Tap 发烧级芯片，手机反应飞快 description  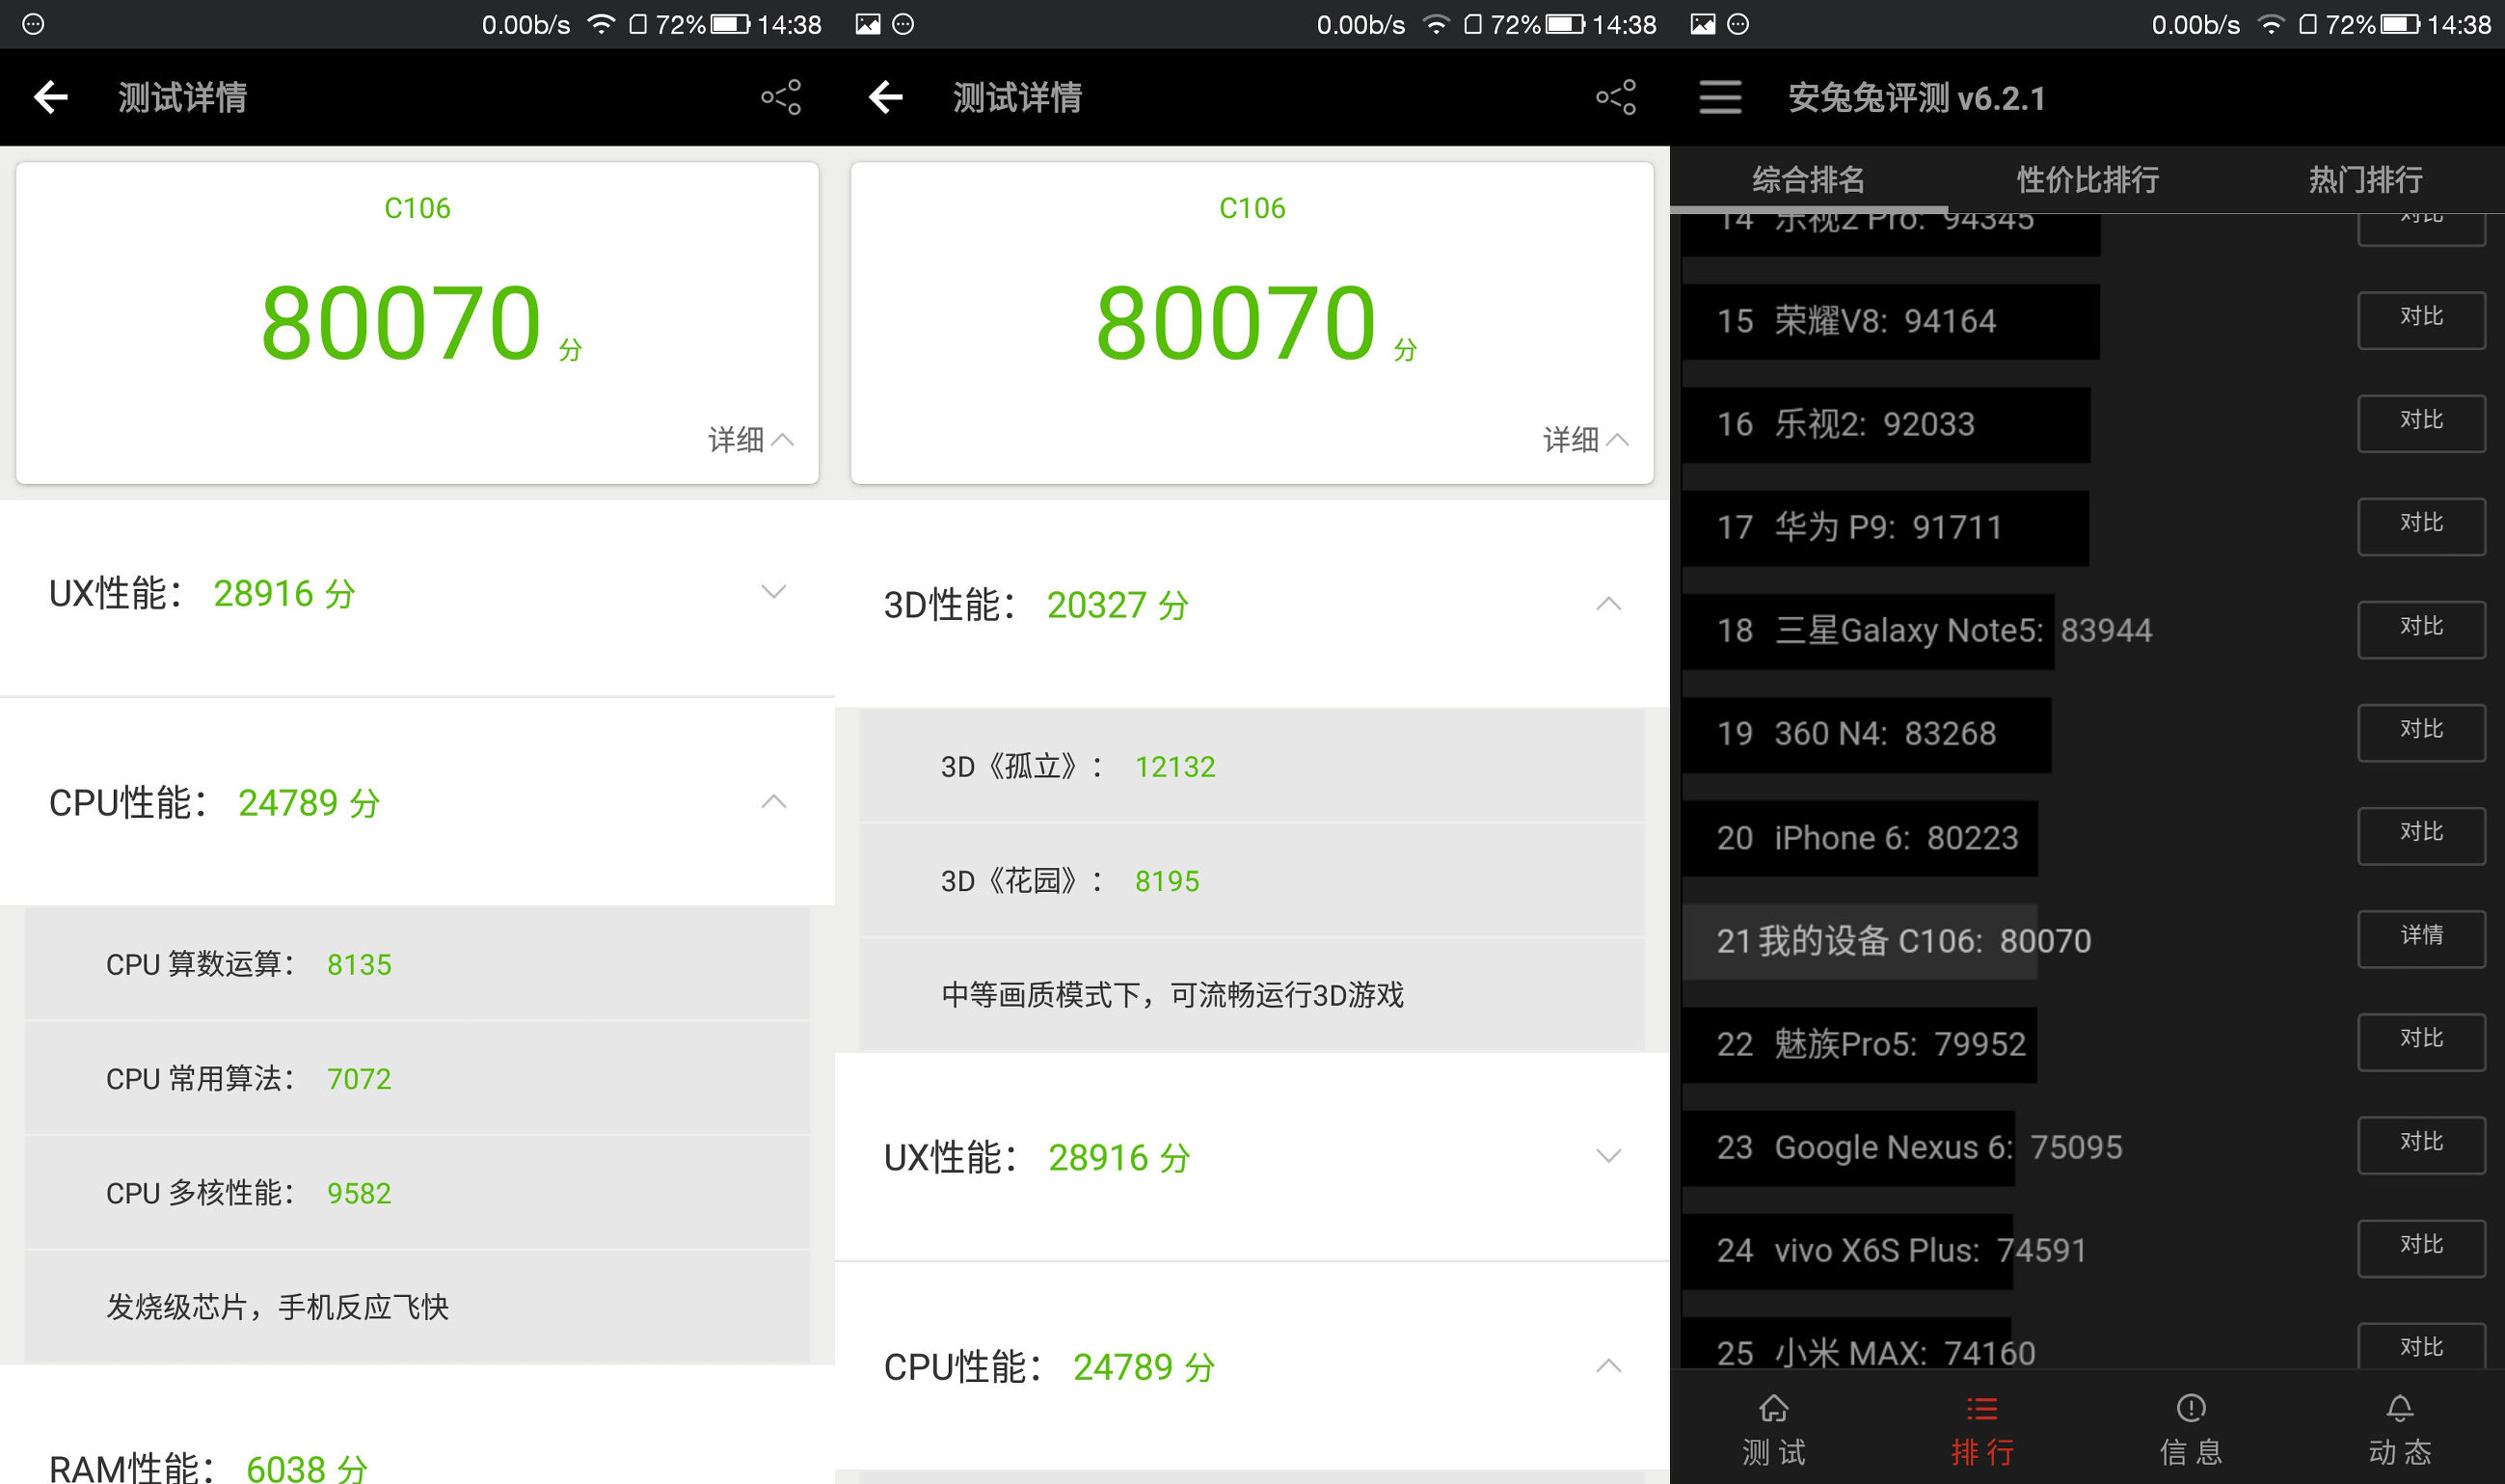(x=277, y=1306)
